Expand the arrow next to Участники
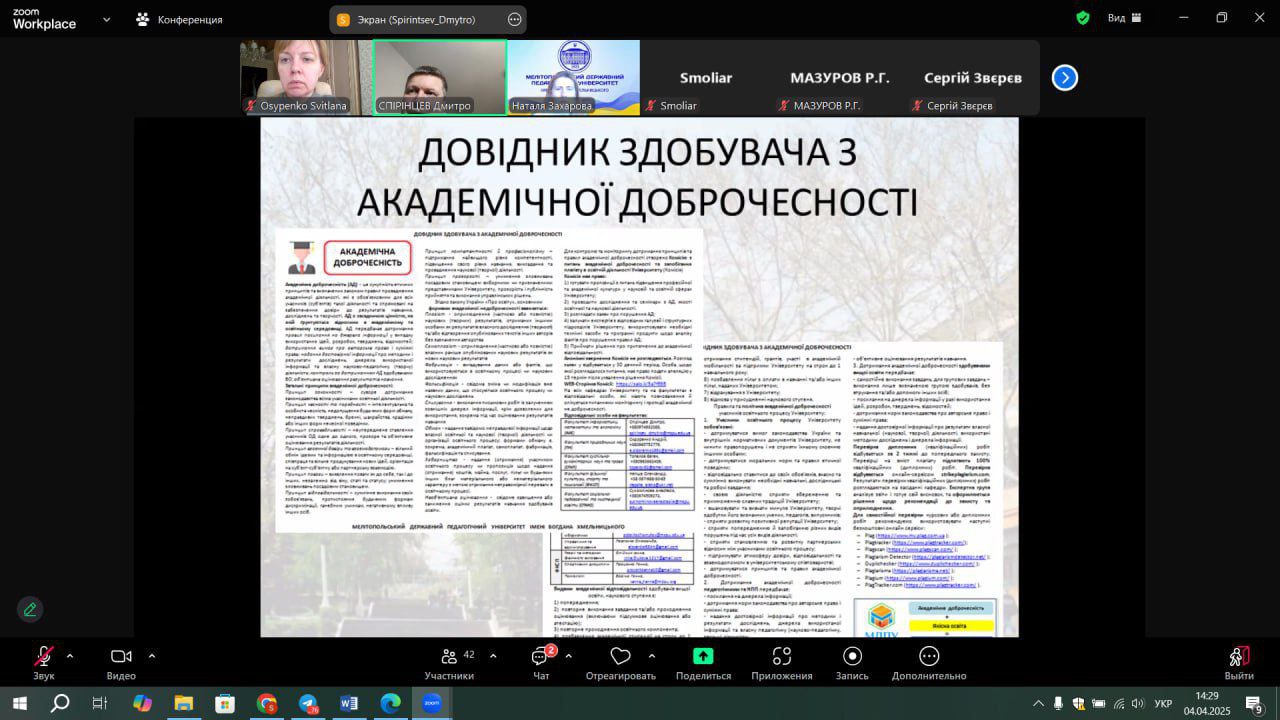The width and height of the screenshot is (1280, 720). pos(488,656)
